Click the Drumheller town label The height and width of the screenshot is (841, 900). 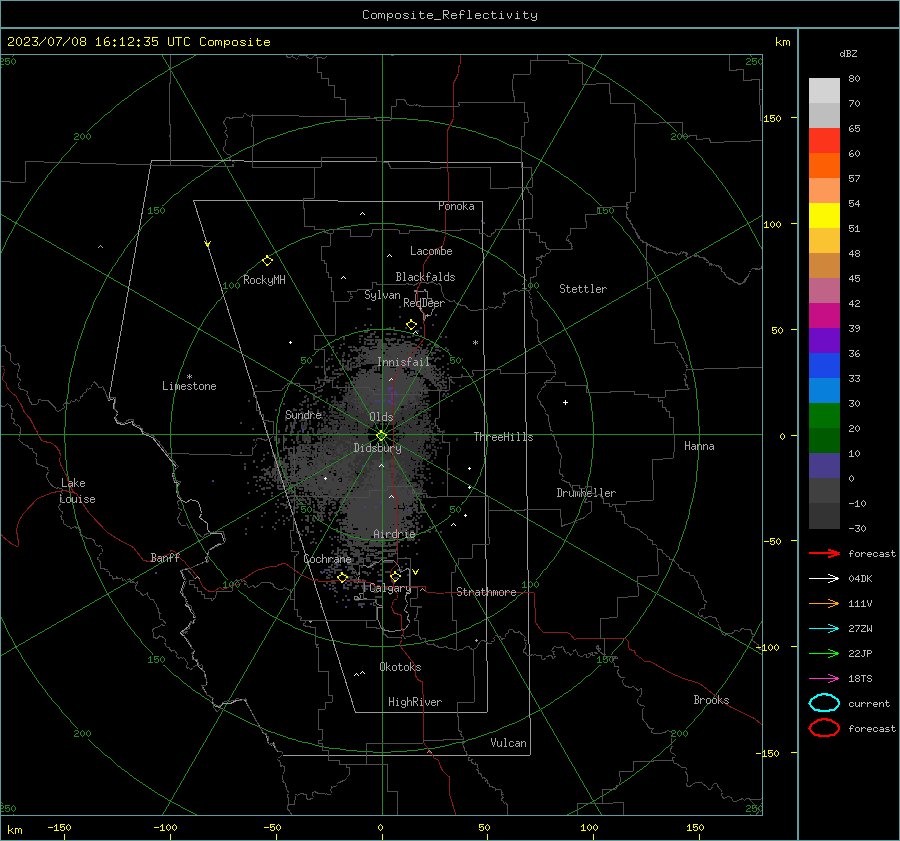(586, 493)
